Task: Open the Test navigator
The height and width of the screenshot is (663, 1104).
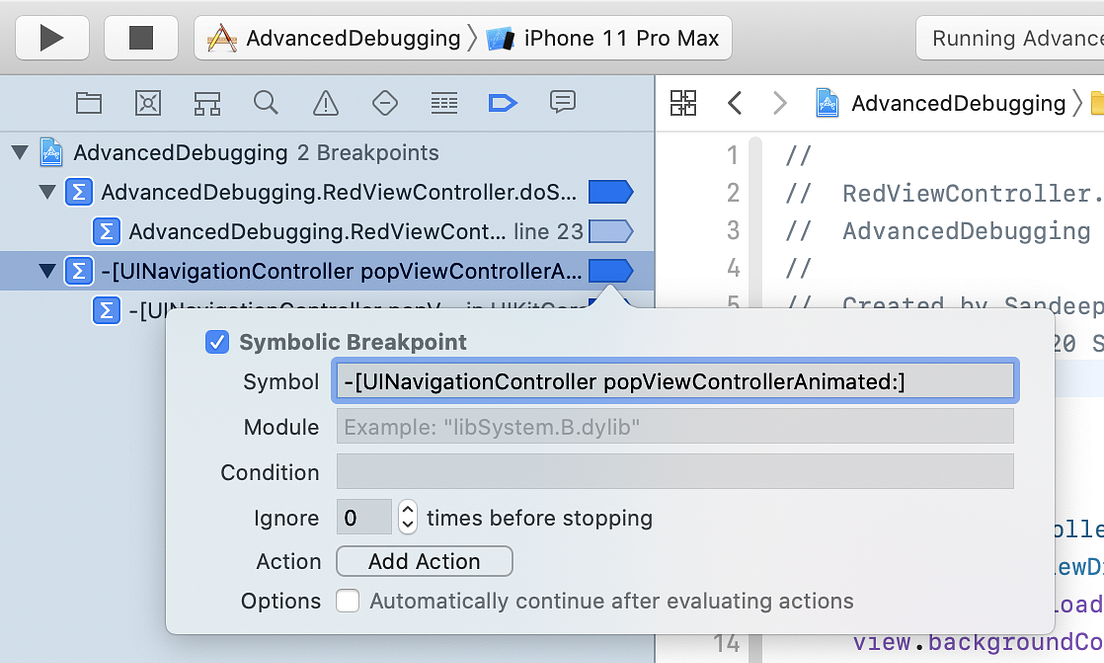Action: coord(384,102)
